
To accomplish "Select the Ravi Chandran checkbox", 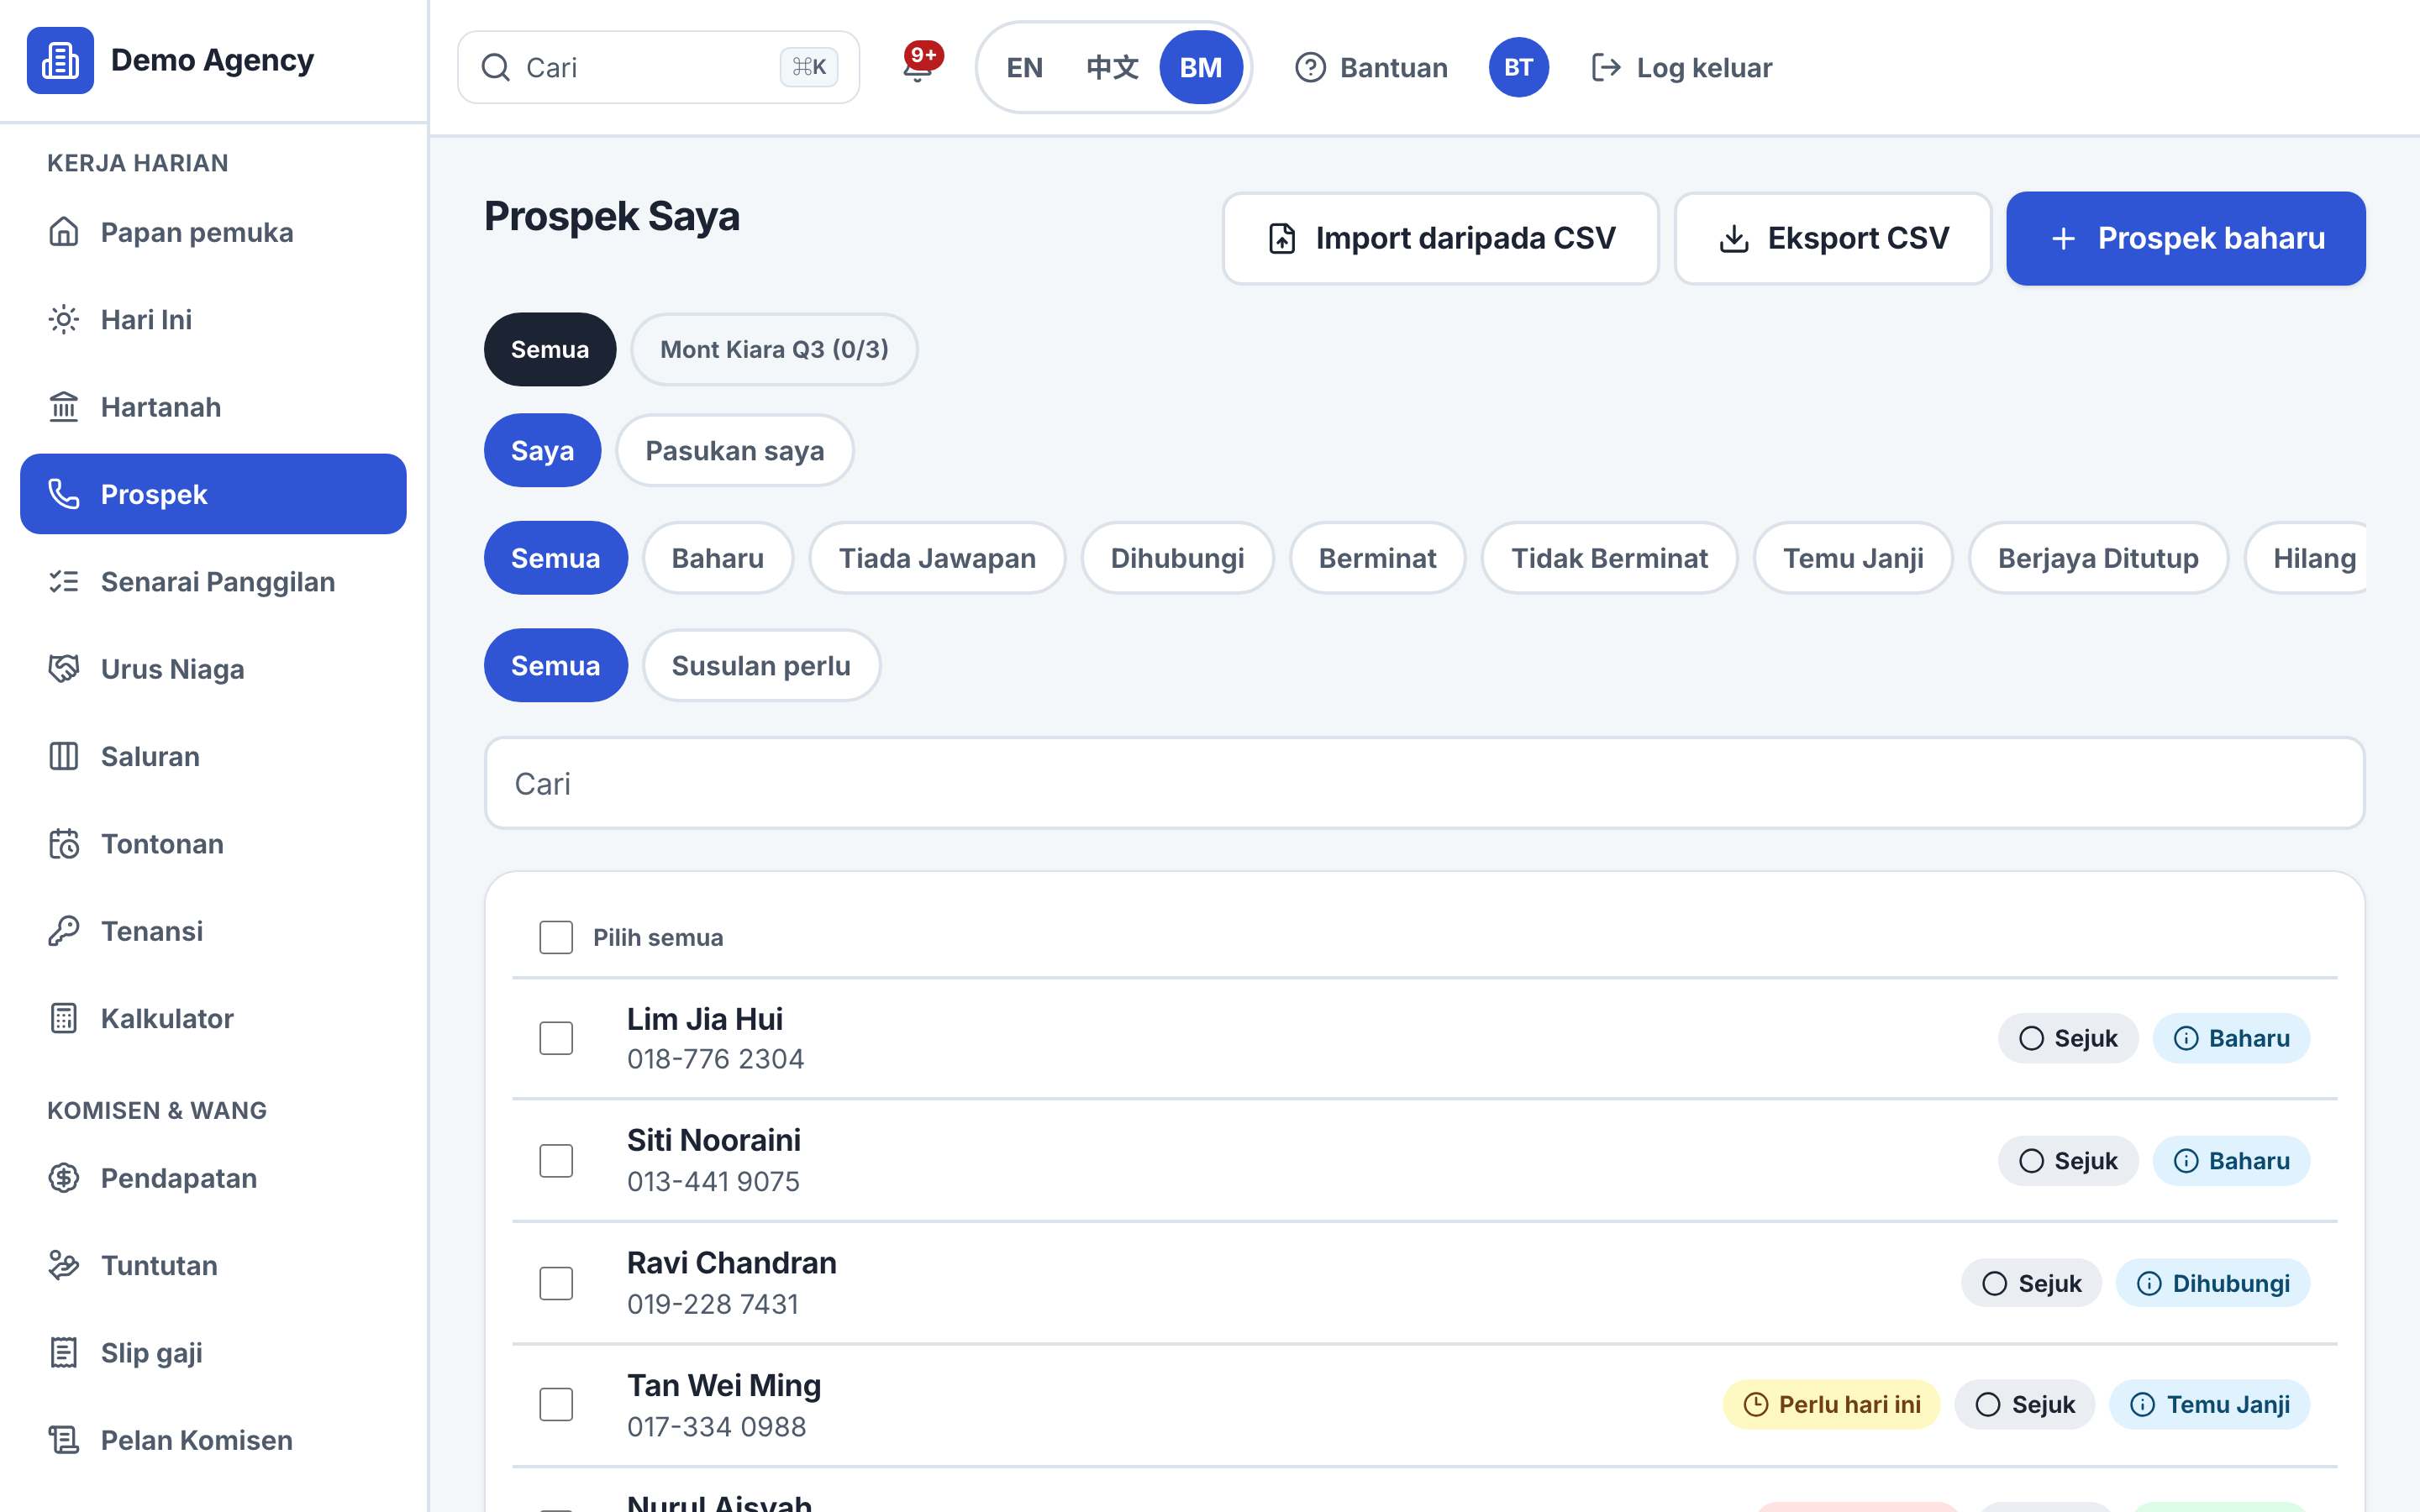I will click(x=556, y=1283).
